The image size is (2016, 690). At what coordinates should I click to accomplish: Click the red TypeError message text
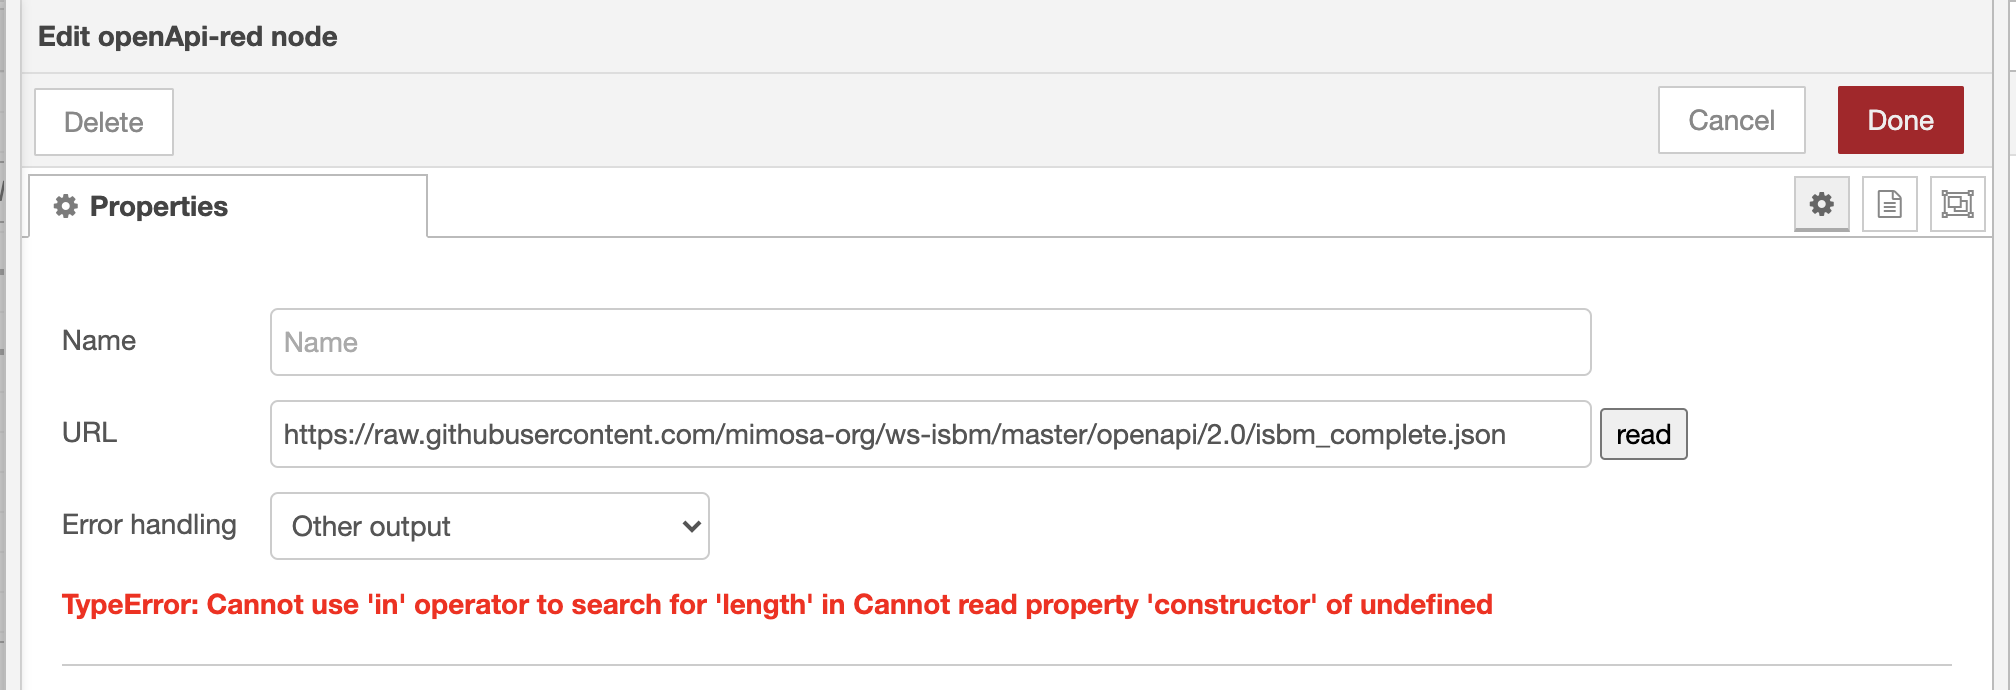click(x=777, y=604)
